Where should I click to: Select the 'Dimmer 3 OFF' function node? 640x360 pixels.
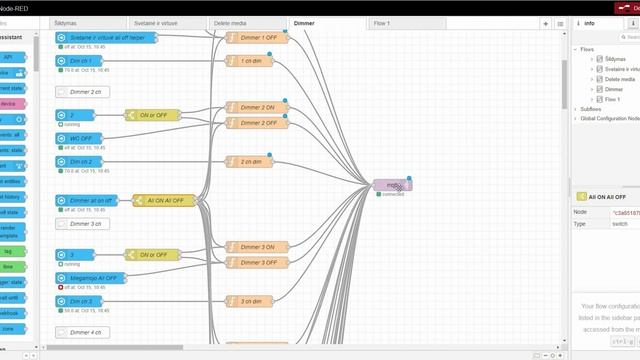click(257, 262)
